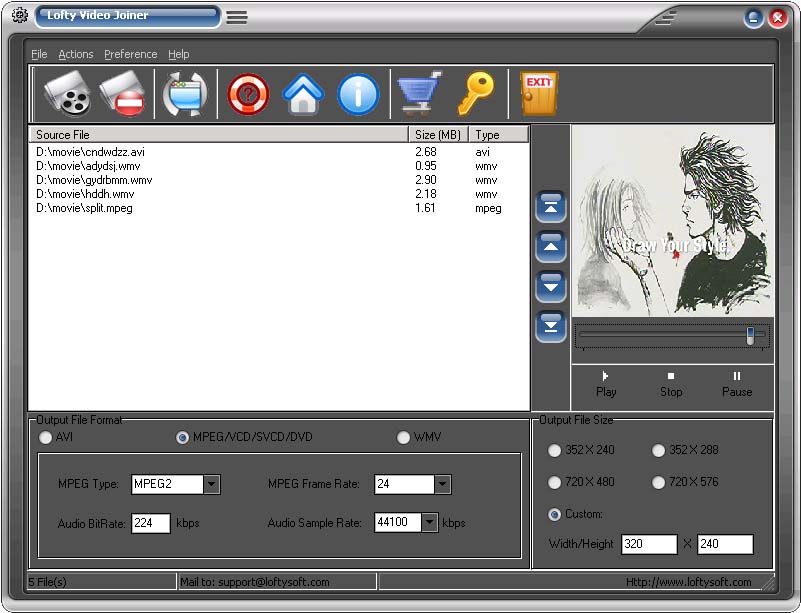Open the Actions menu
Screen dimensions: 801x613
click(x=76, y=54)
